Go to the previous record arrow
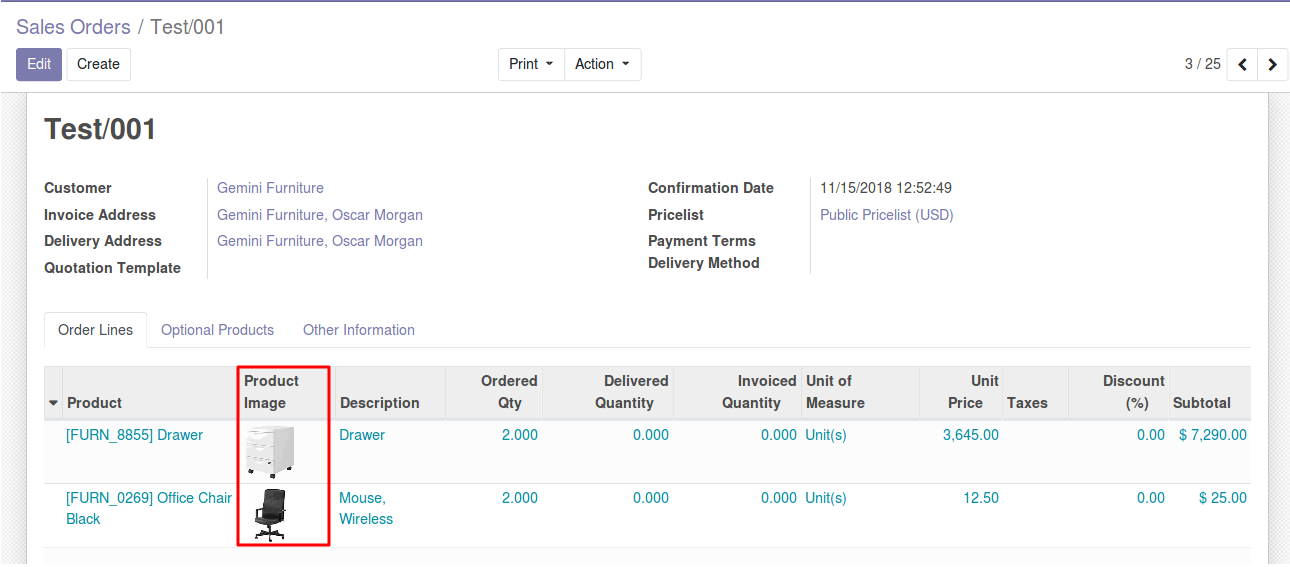This screenshot has width=1290, height=567. click(1242, 64)
